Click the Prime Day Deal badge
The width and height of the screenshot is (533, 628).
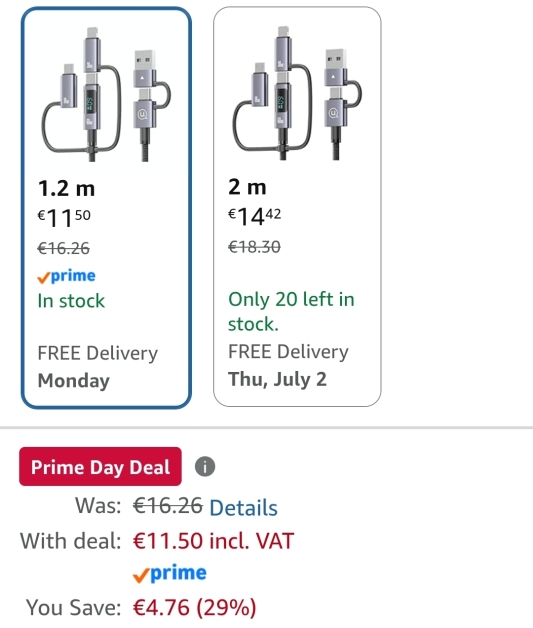point(100,467)
